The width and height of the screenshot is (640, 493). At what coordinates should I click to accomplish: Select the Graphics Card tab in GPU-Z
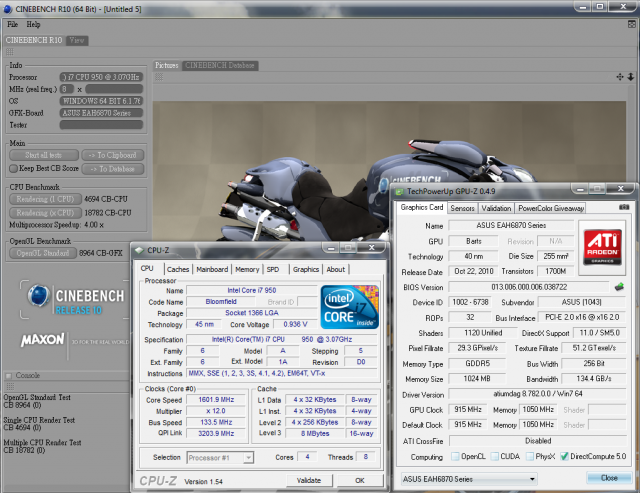tap(422, 207)
